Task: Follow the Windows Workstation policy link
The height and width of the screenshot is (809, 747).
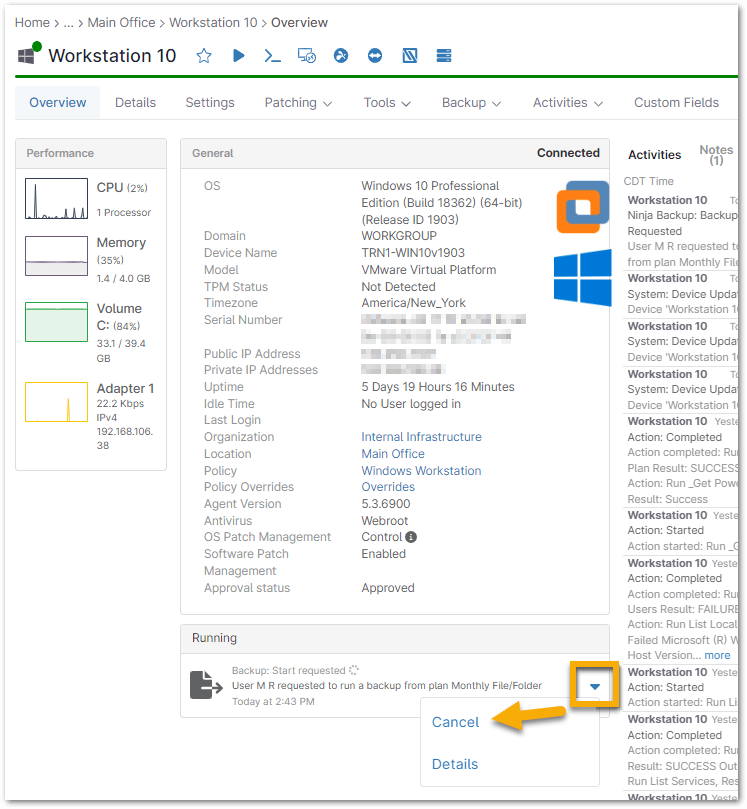Action: 421,471
